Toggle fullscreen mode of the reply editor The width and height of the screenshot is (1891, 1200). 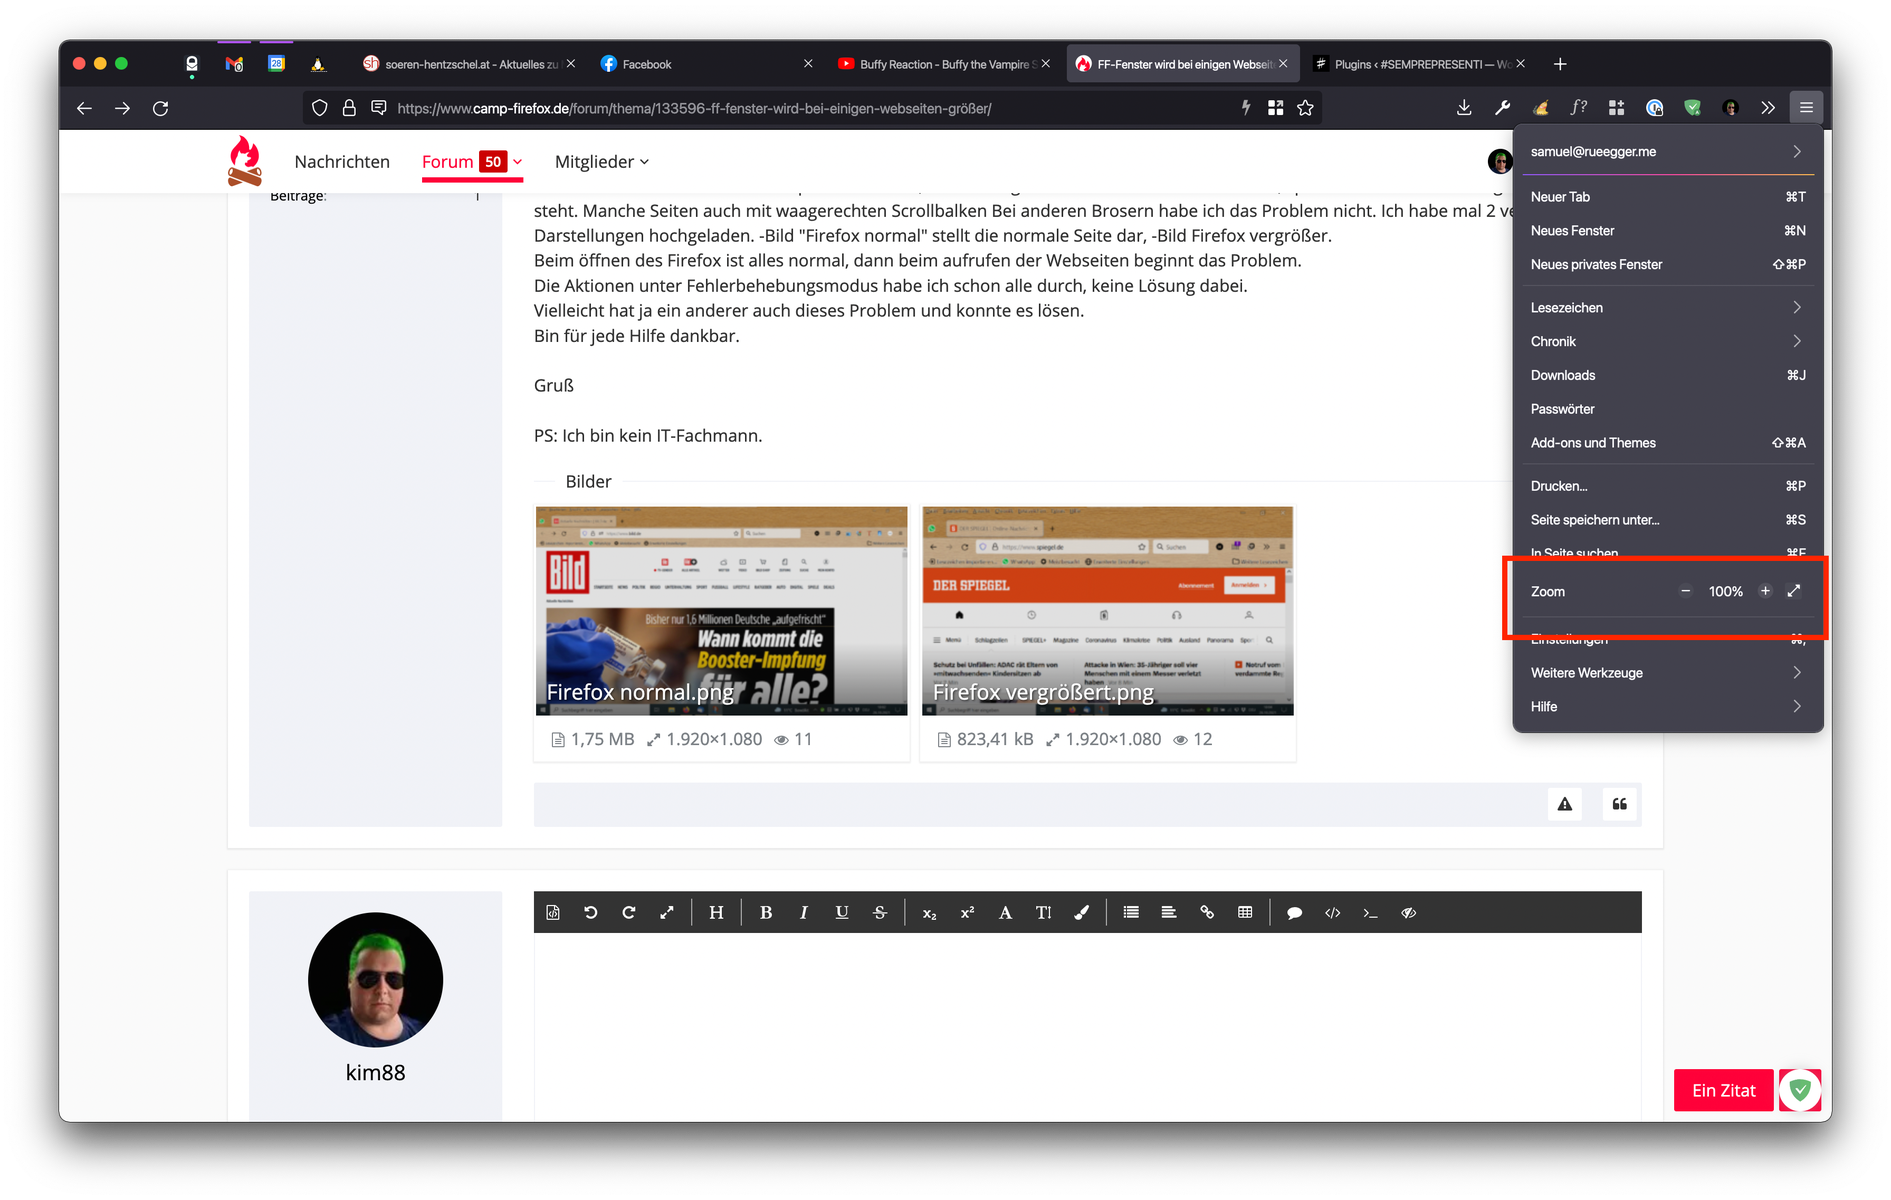click(x=667, y=912)
